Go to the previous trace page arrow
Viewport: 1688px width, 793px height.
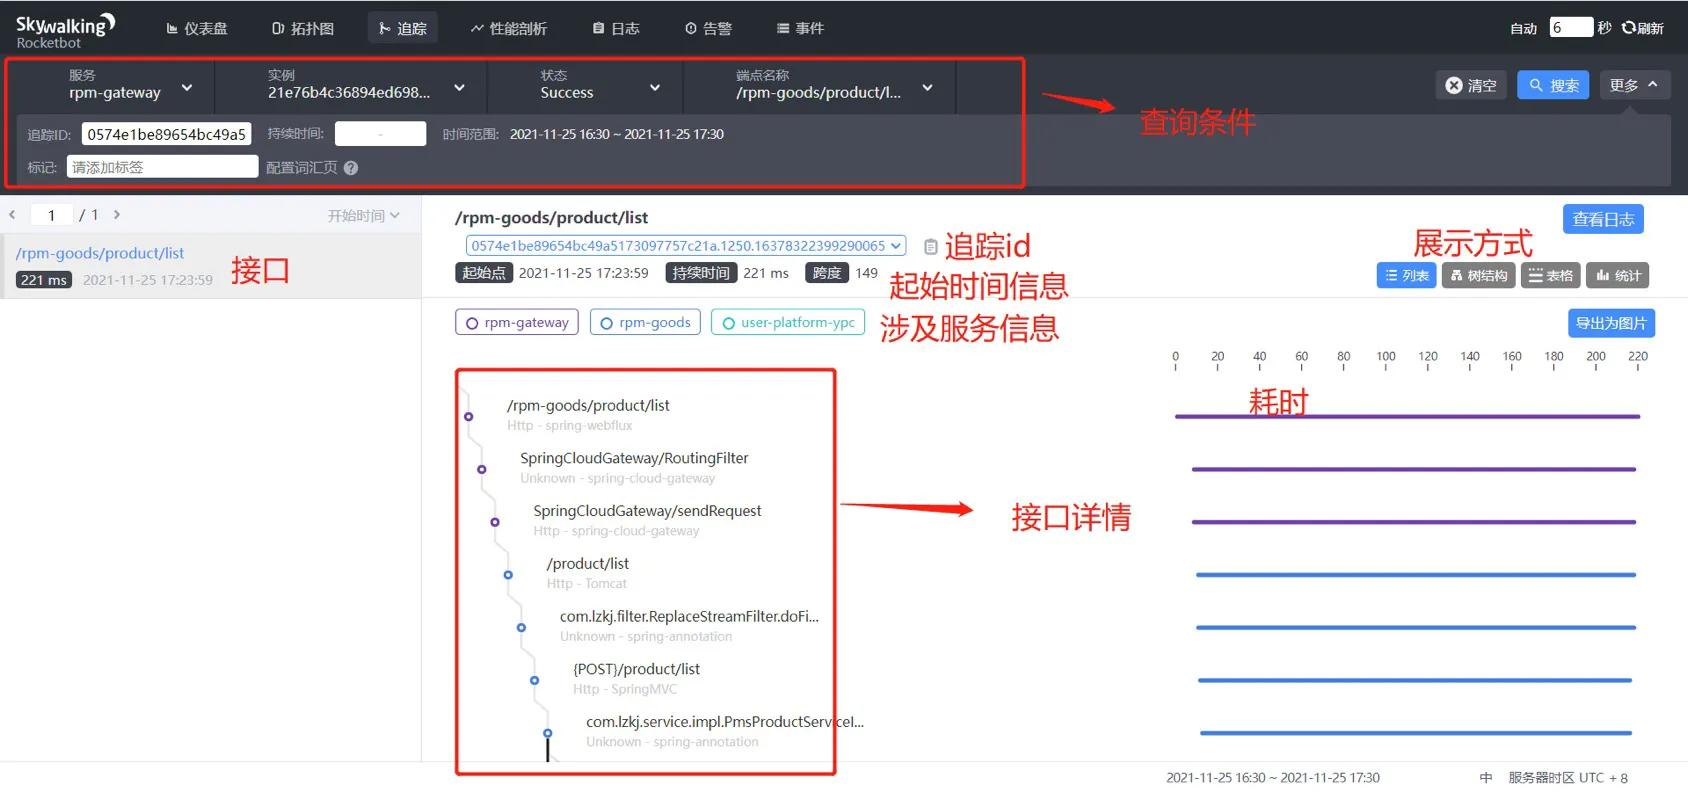[x=12, y=214]
